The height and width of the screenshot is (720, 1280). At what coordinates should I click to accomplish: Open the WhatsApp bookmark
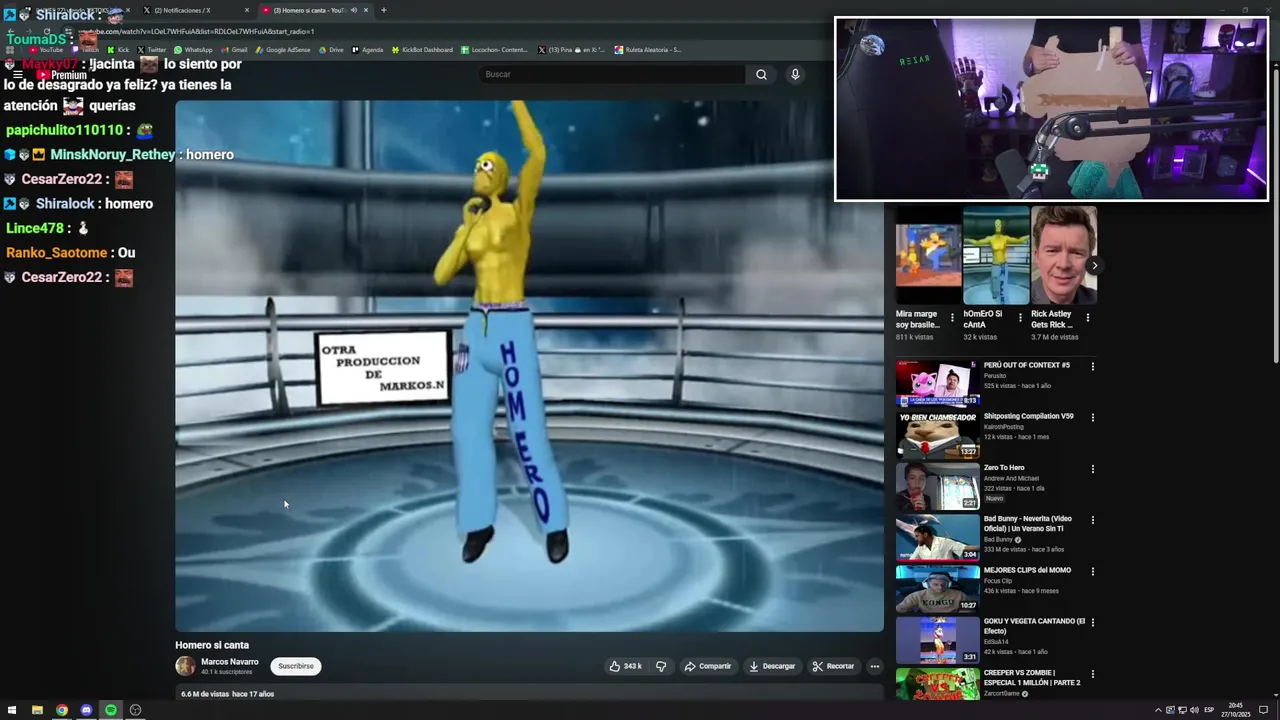tap(193, 49)
